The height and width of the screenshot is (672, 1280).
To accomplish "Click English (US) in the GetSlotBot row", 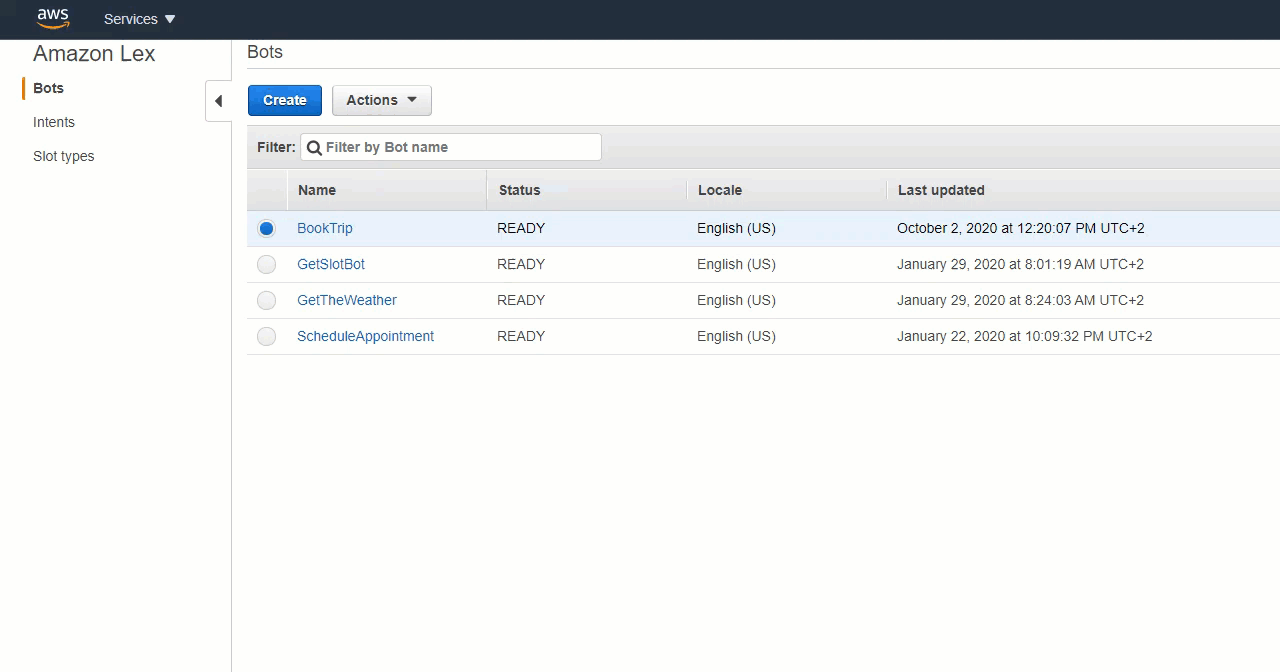I will point(736,264).
